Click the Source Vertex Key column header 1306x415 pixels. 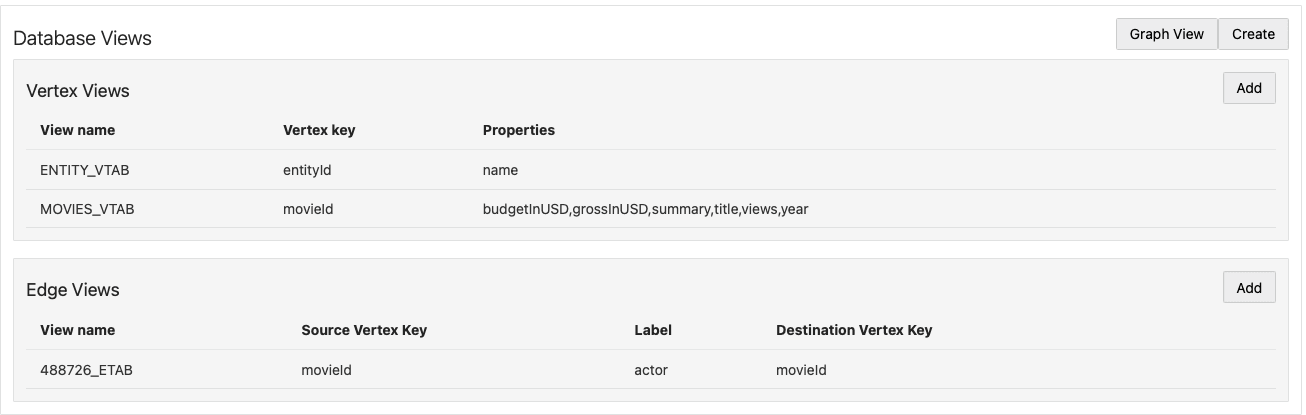coord(364,330)
